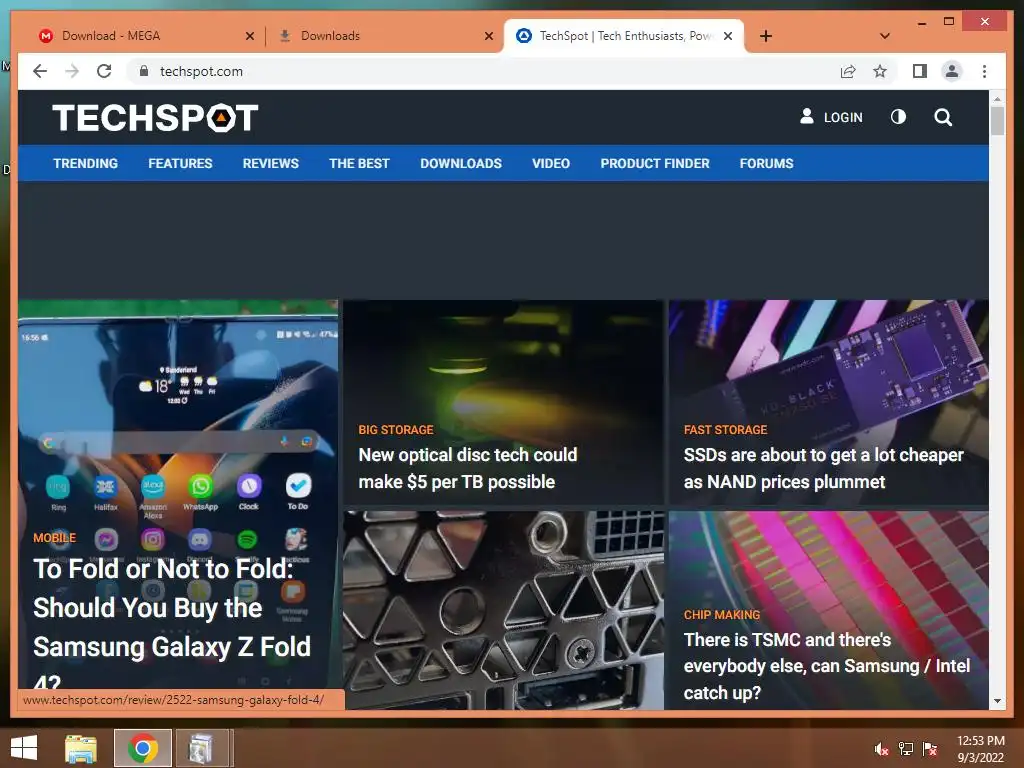Image resolution: width=1024 pixels, height=768 pixels.
Task: Toggle TechSpot dark/light theme
Action: (x=898, y=117)
